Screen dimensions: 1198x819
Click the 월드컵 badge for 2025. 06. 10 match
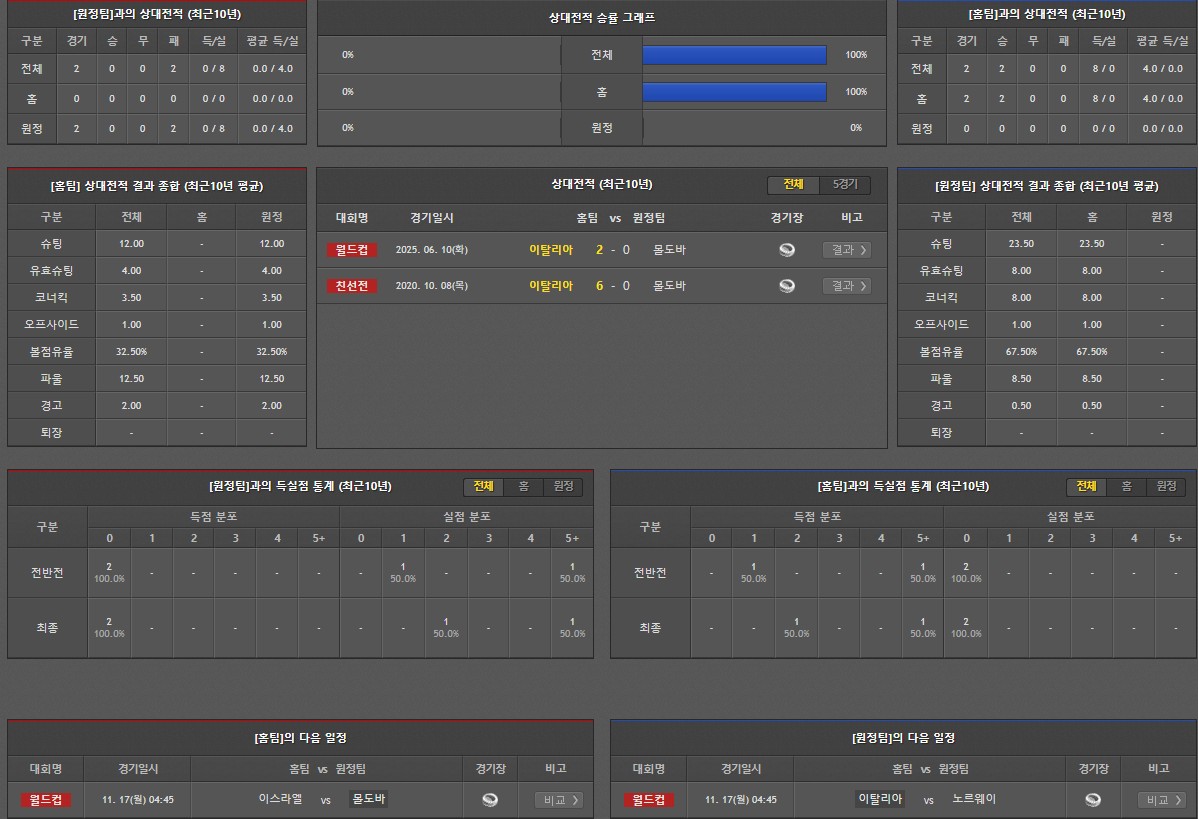[x=351, y=250]
